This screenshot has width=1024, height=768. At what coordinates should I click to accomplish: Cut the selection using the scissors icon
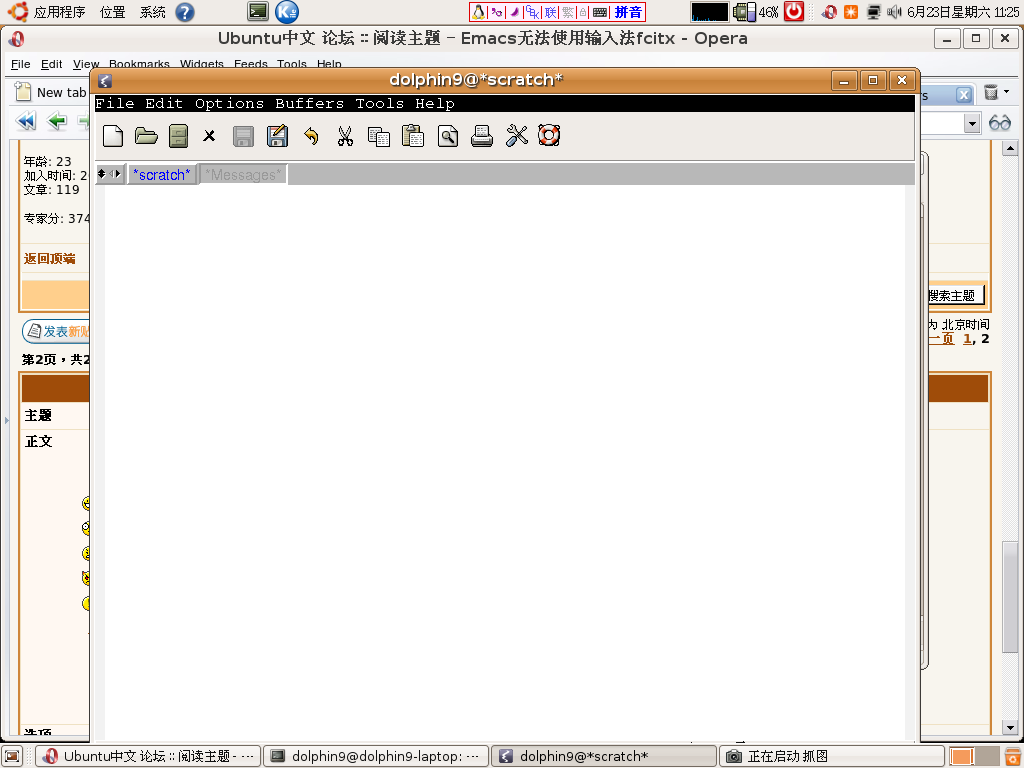(345, 136)
